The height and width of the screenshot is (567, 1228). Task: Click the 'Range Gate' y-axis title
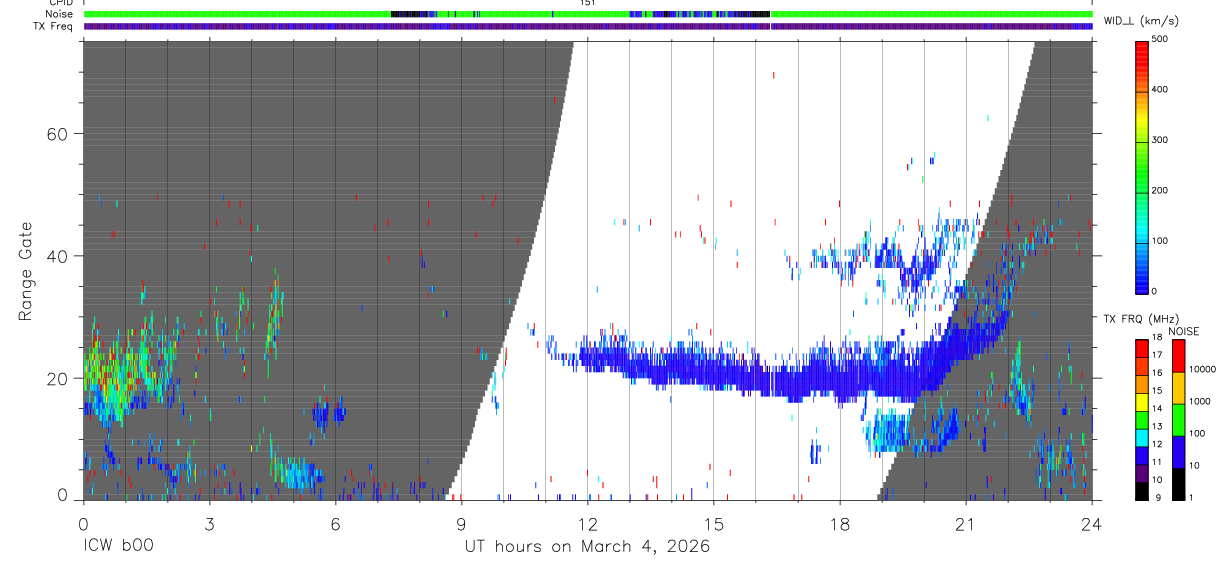pos(27,271)
